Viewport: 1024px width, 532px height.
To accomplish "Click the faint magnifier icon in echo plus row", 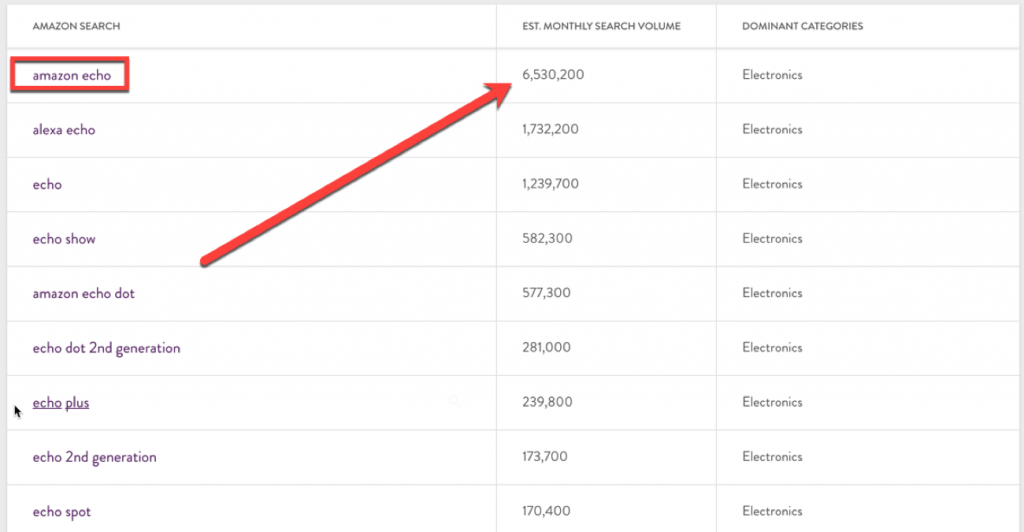I will (454, 401).
